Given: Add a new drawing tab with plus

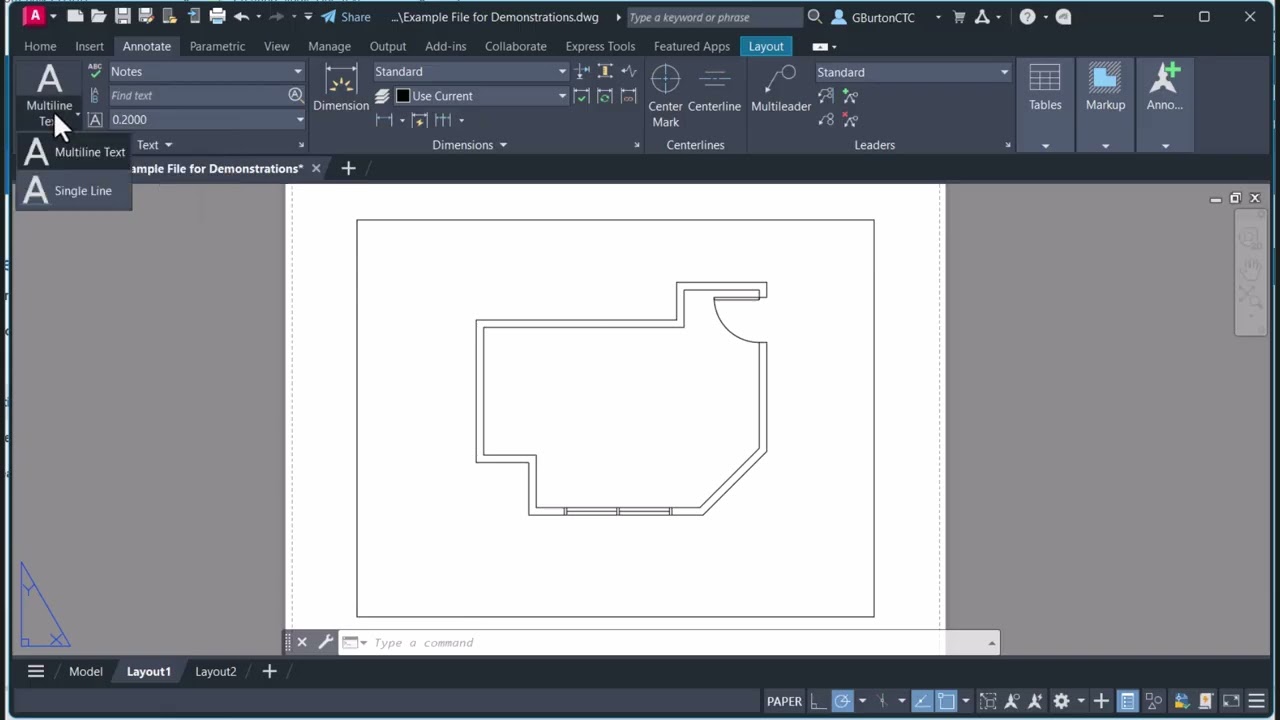Looking at the screenshot, I should click(x=348, y=168).
